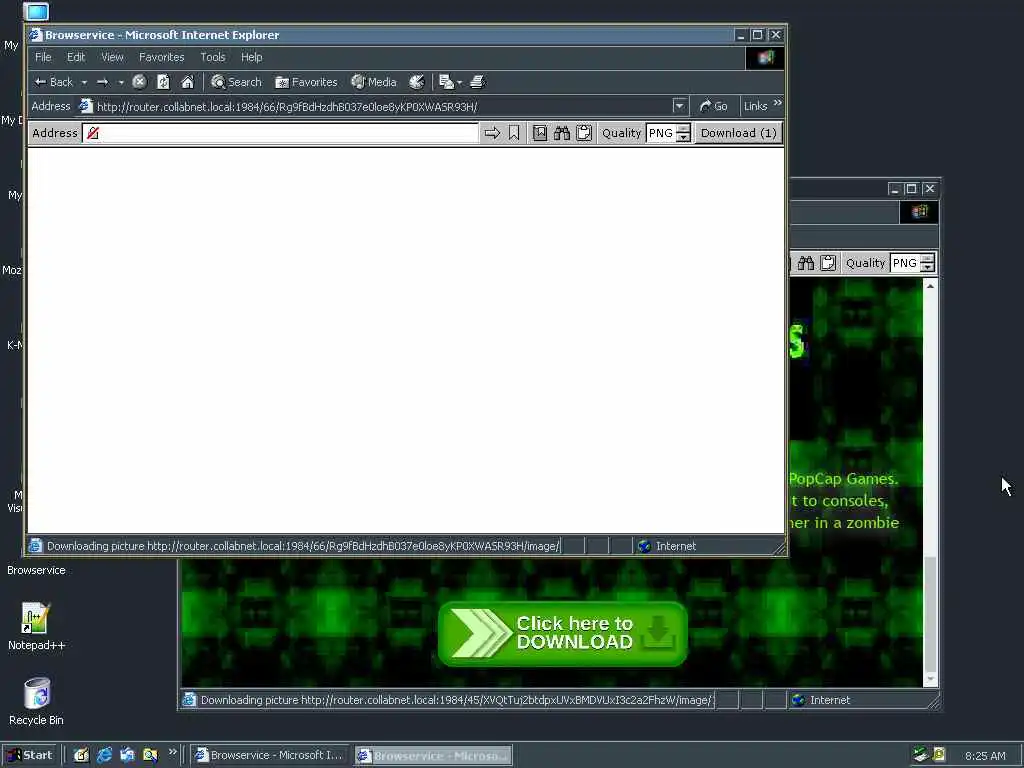The height and width of the screenshot is (768, 1024).
Task: Click the Download (1) button
Action: point(738,133)
